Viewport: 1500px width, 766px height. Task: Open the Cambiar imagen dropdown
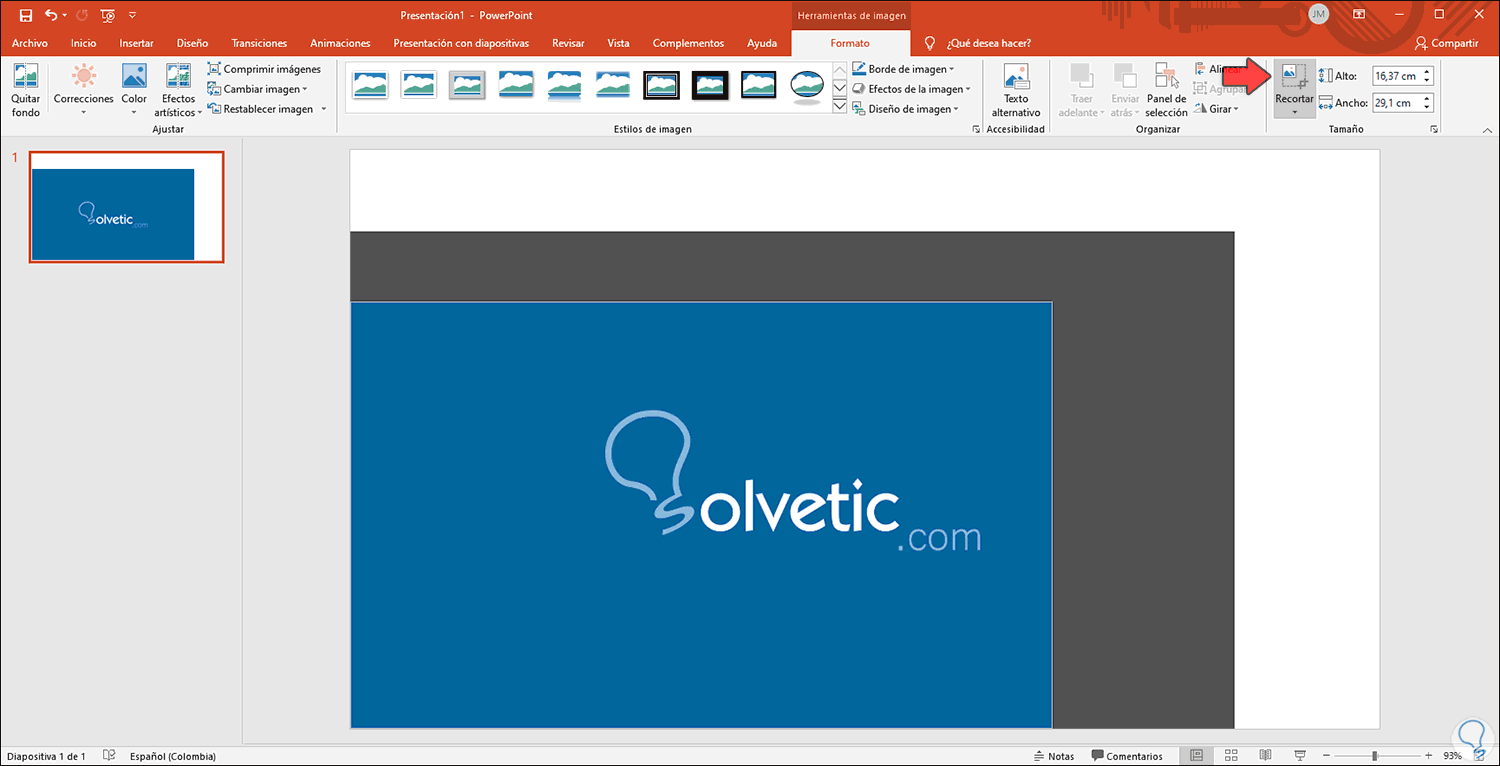pyautogui.click(x=258, y=89)
